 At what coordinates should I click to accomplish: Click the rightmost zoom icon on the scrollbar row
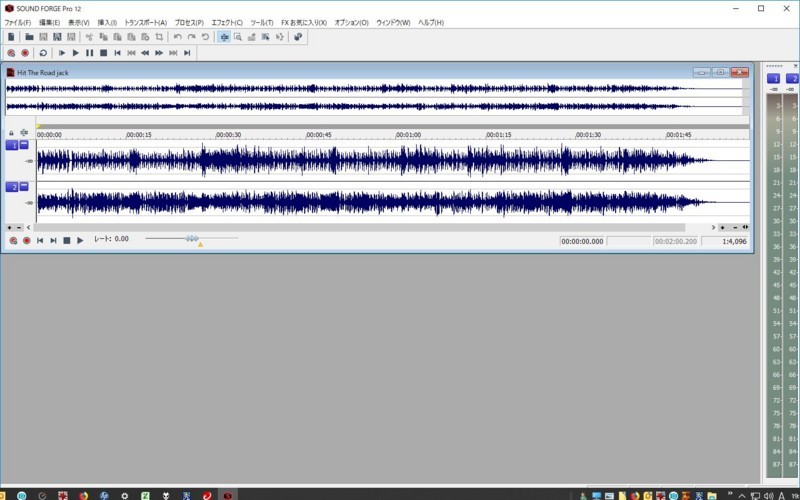pyautogui.click(x=745, y=228)
